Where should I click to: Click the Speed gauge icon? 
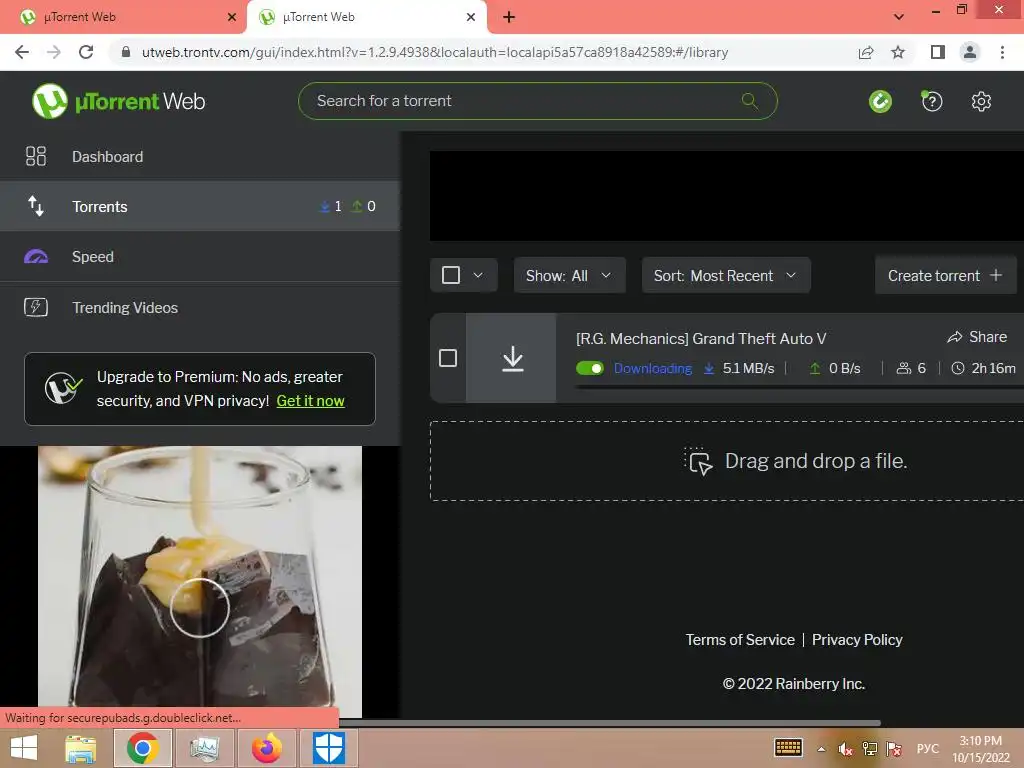[36, 257]
